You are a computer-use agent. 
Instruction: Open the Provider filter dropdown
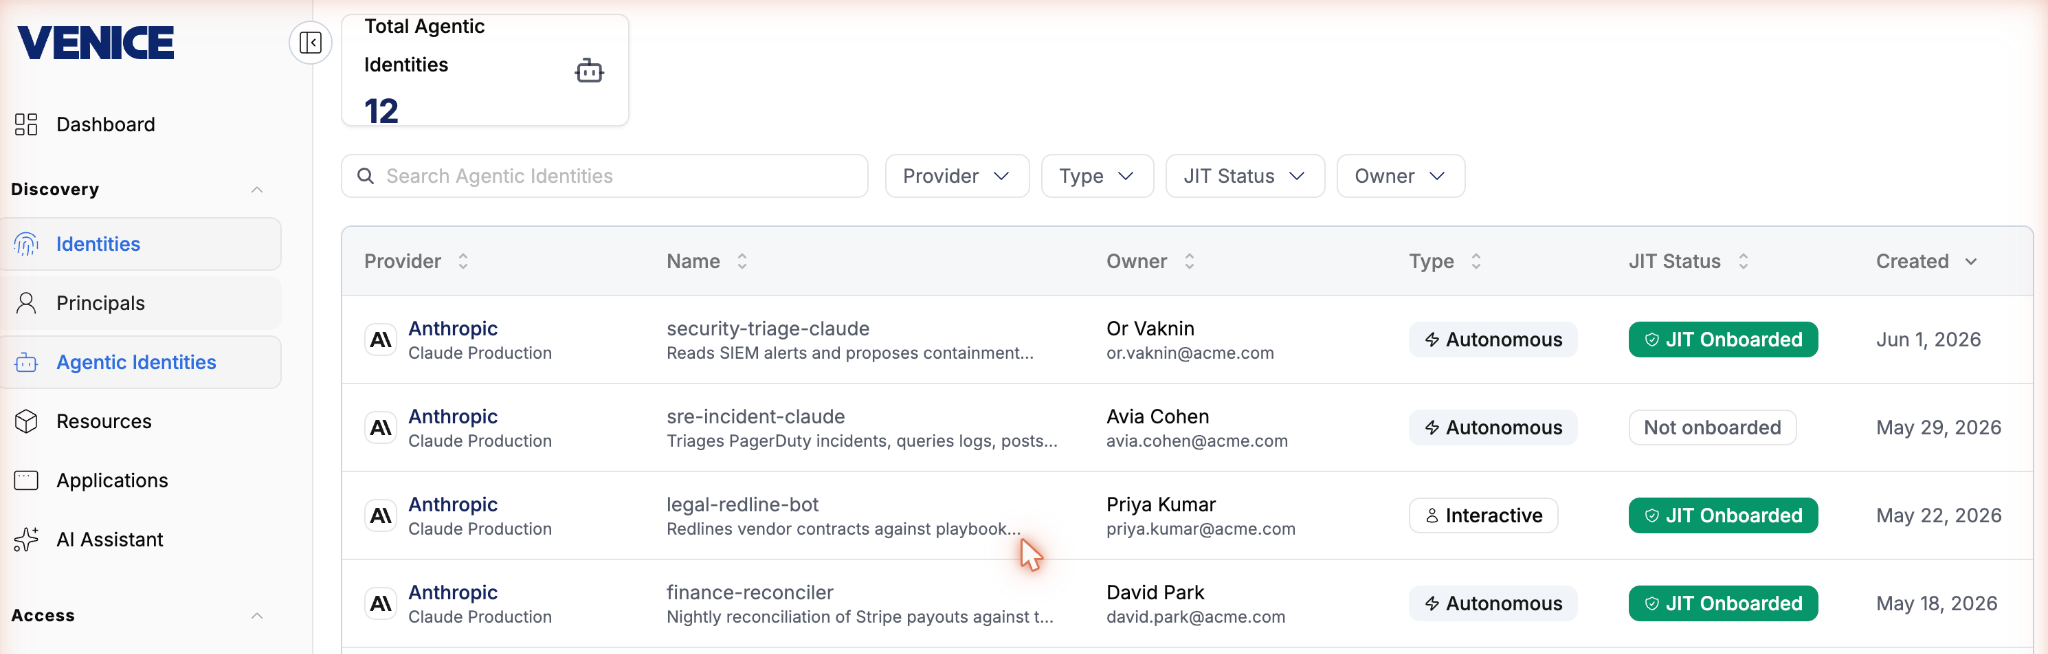point(957,176)
